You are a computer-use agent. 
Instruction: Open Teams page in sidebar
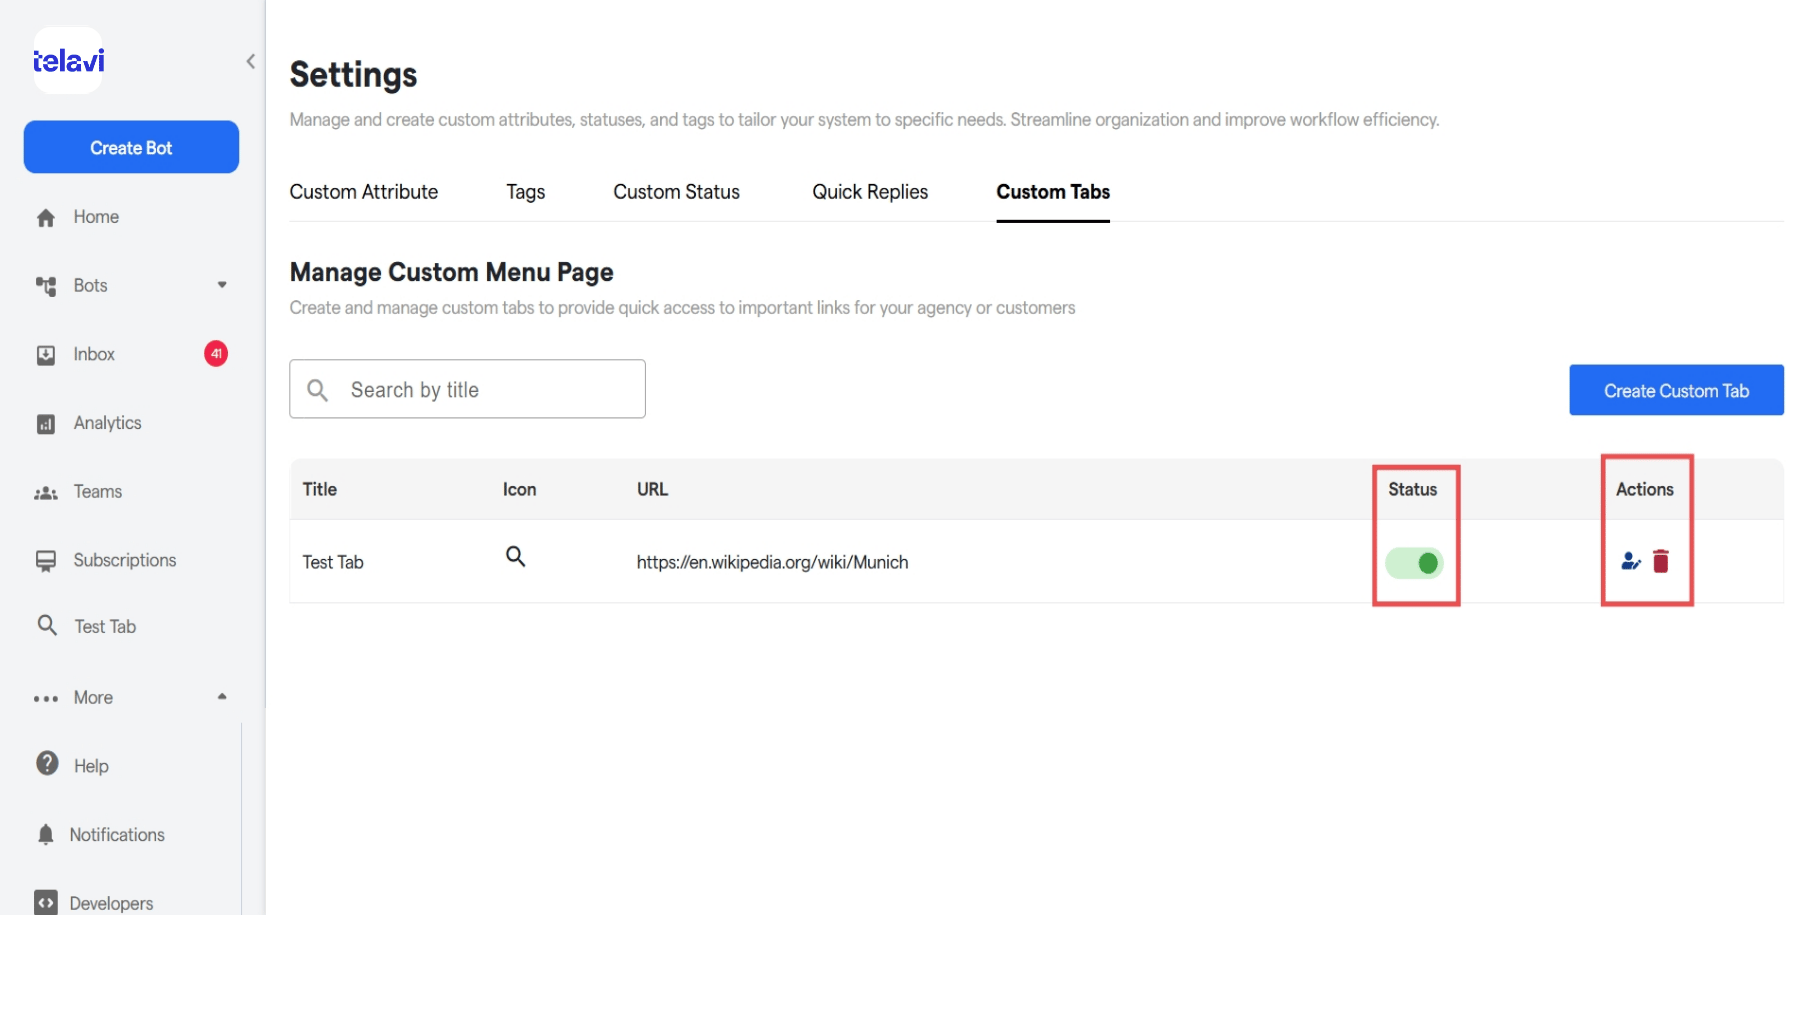click(98, 492)
